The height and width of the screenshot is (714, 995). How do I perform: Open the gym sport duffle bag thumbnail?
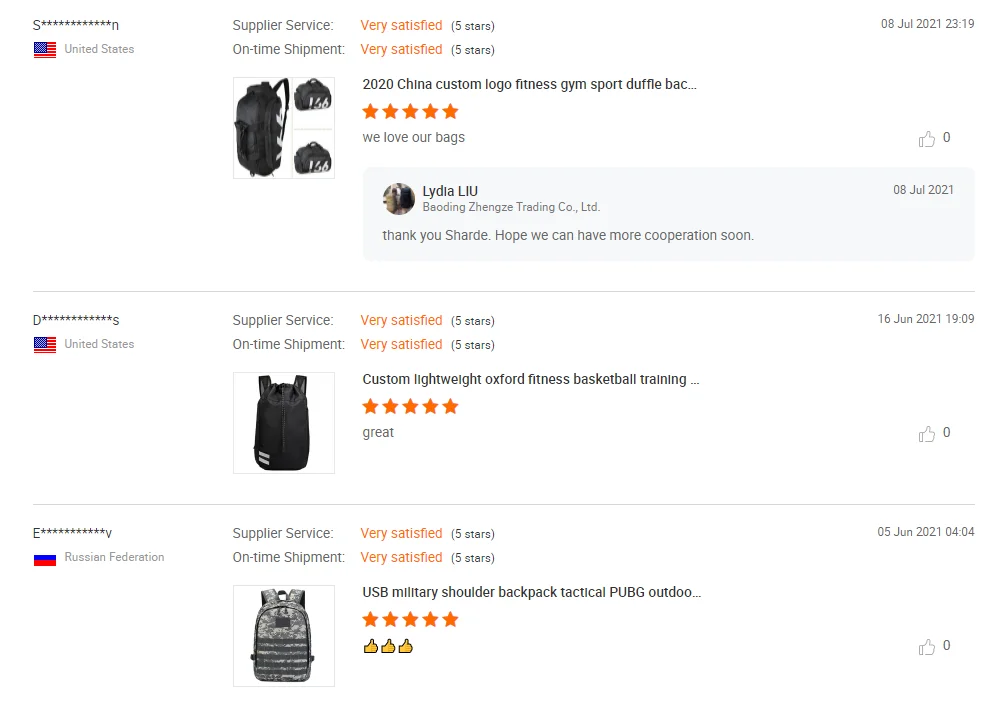click(284, 128)
